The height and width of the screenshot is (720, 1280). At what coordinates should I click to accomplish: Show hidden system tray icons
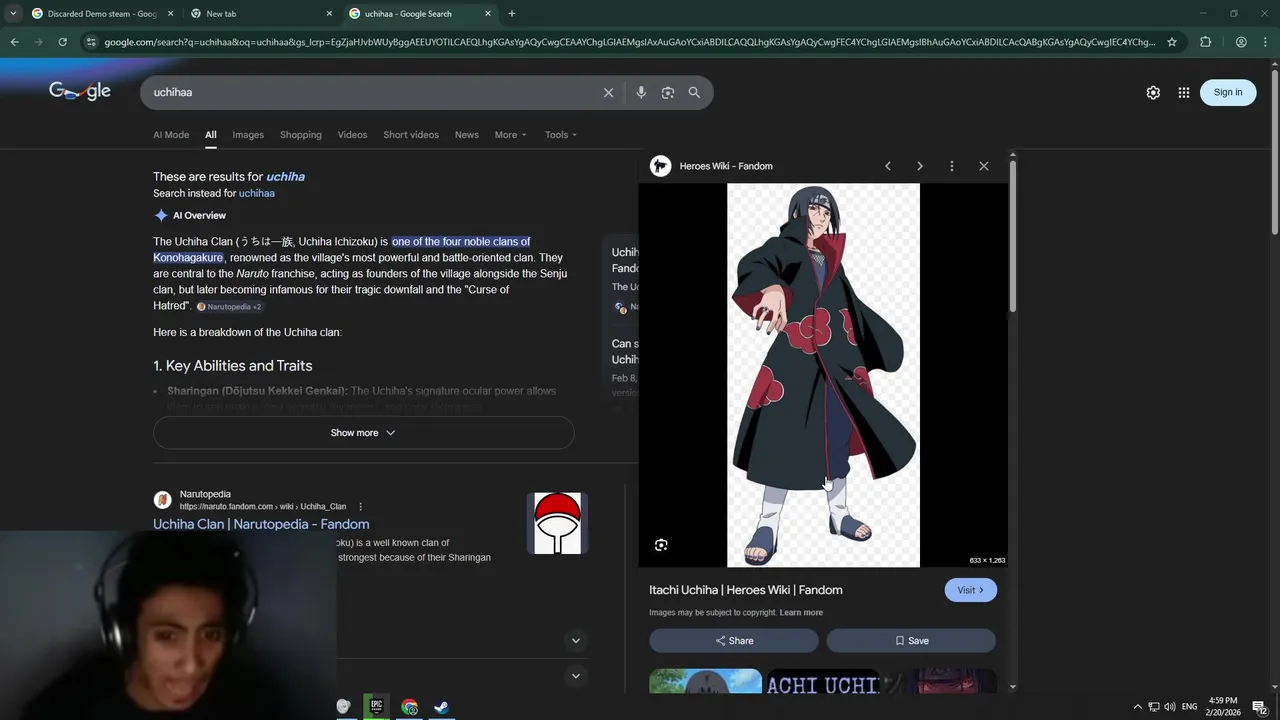1137,707
